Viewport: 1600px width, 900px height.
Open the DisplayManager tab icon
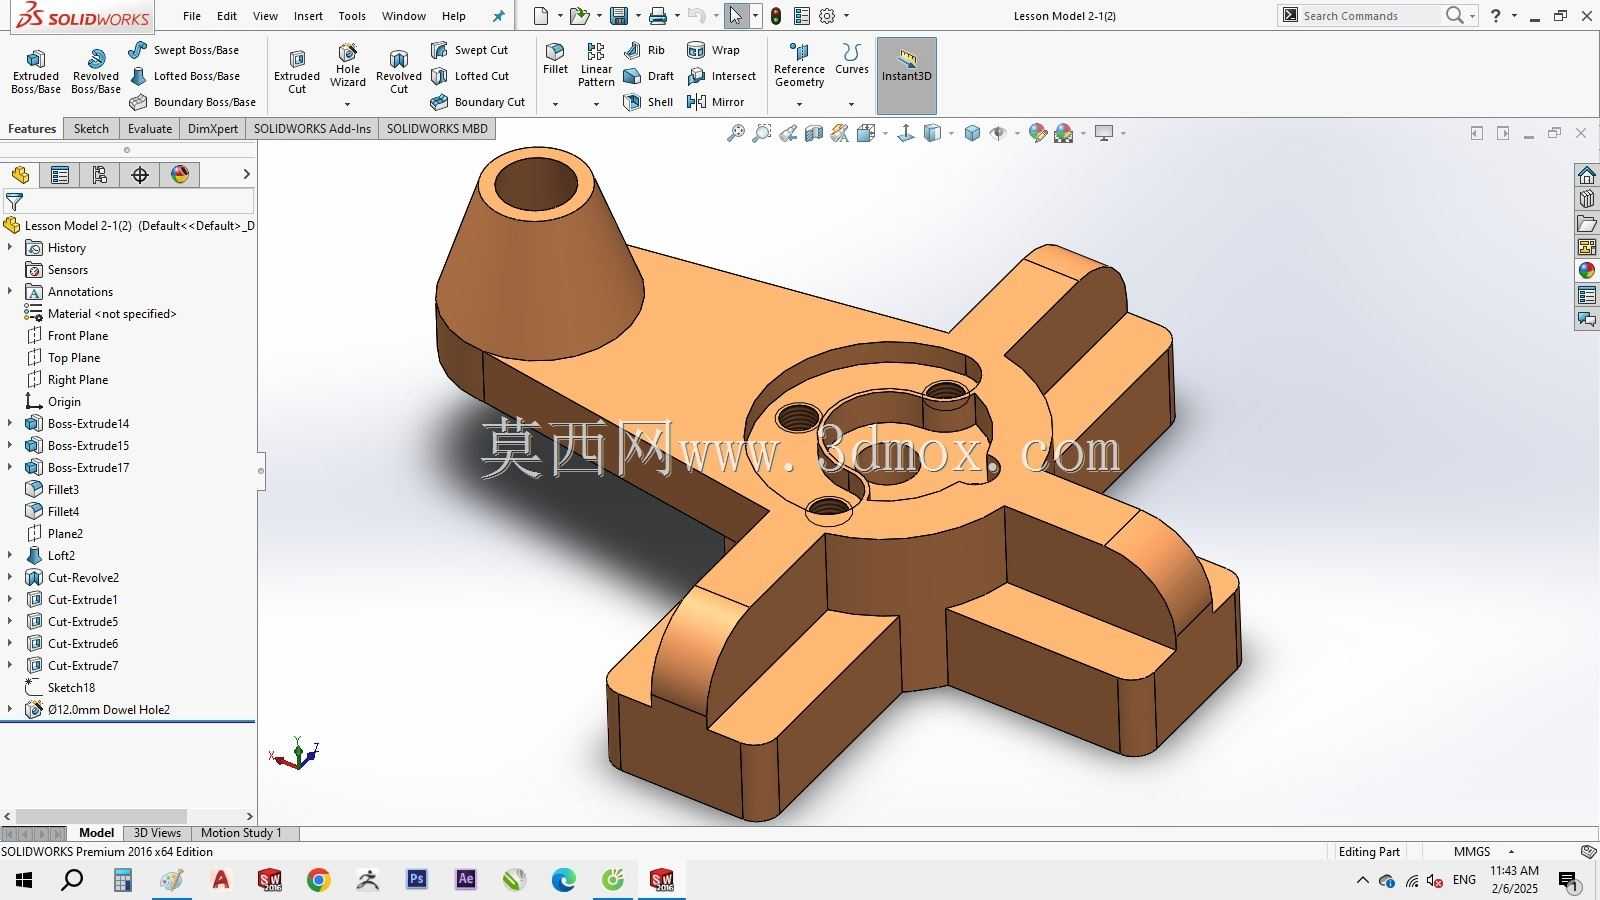coord(180,175)
